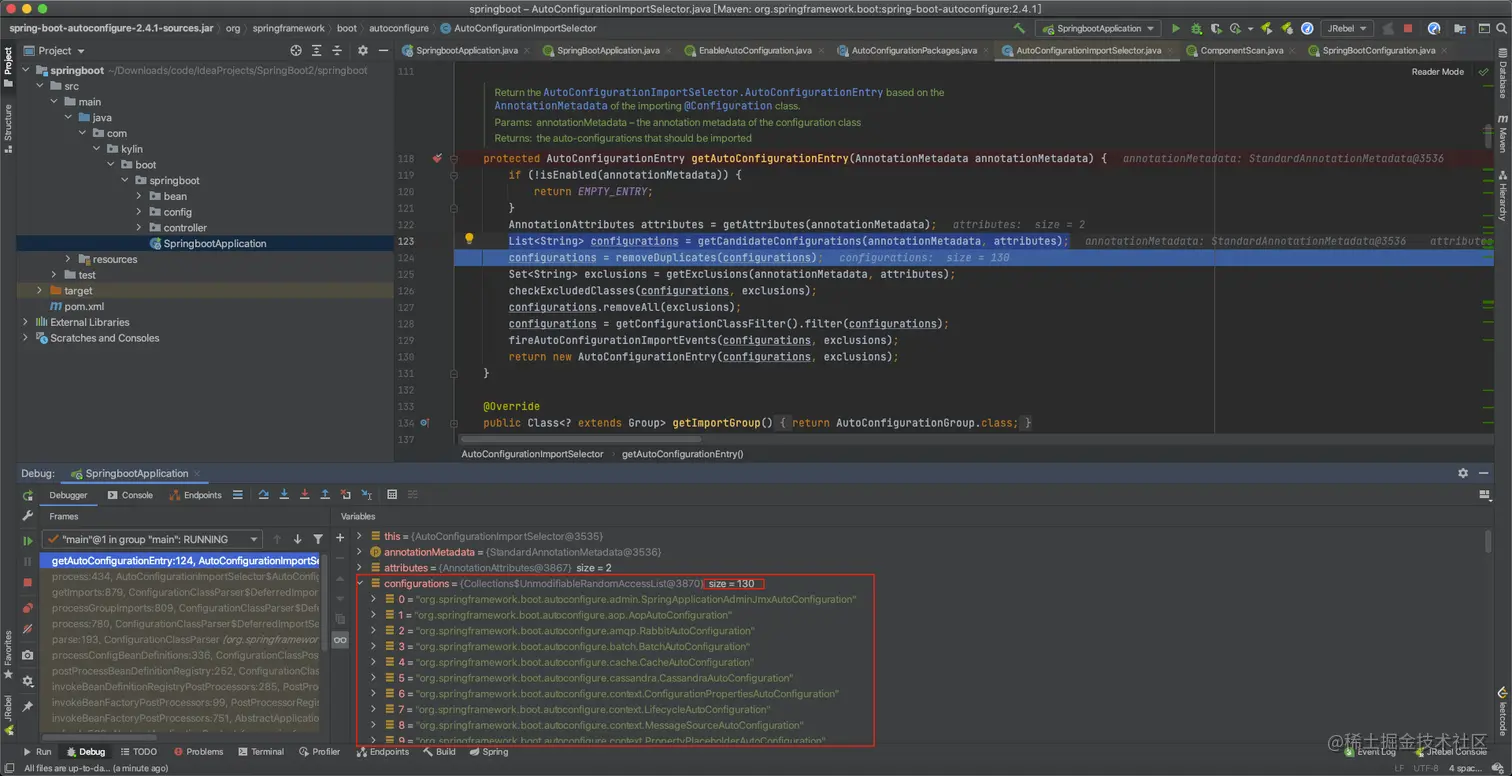Click New Watch plus icon in Variables
The image size is (1512, 776).
[x=340, y=538]
